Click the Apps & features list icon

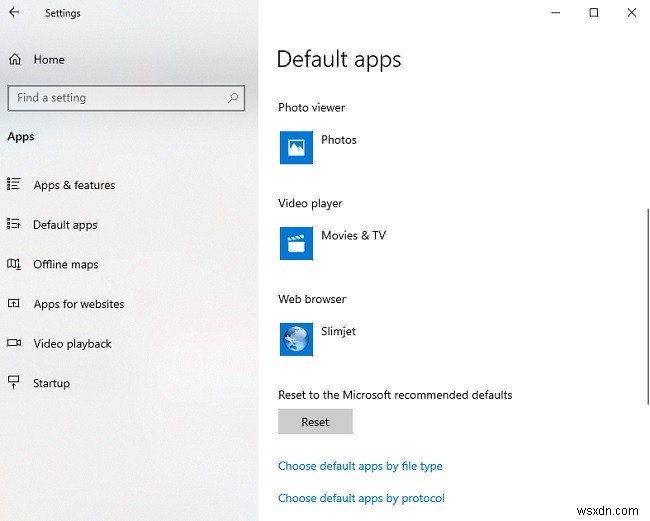pyautogui.click(x=14, y=184)
